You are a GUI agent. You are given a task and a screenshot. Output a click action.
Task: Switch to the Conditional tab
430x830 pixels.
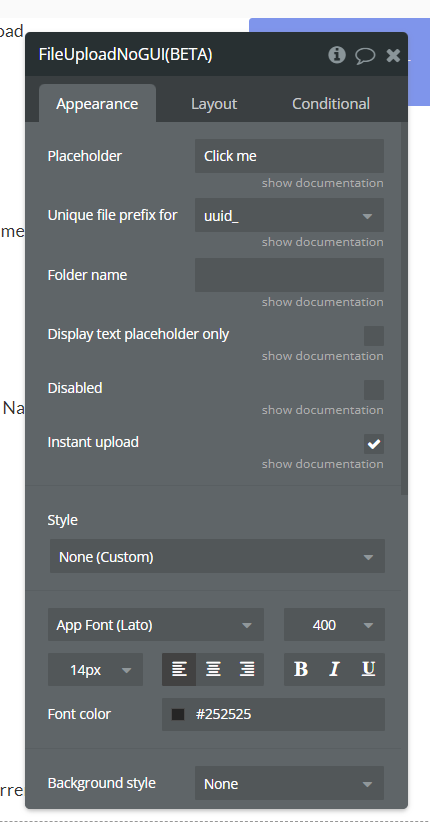pos(331,104)
